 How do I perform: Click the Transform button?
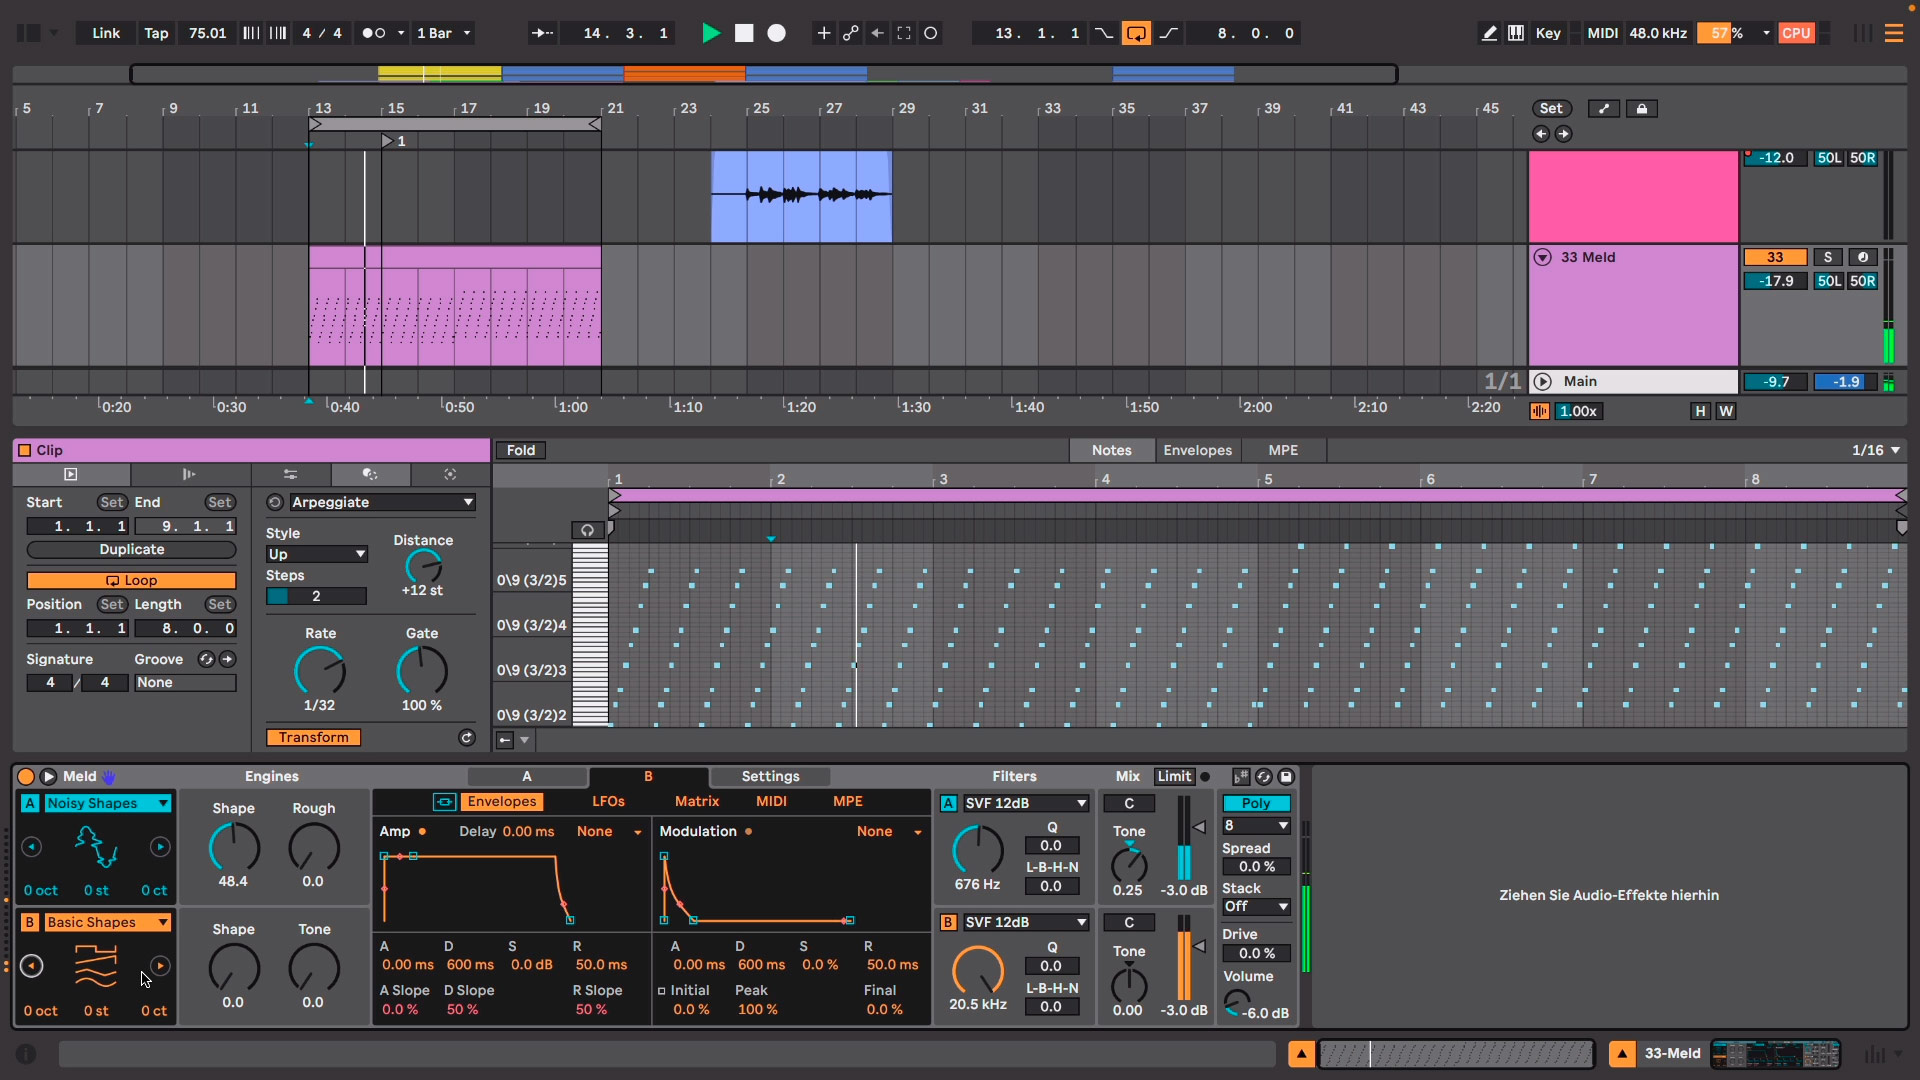313,737
